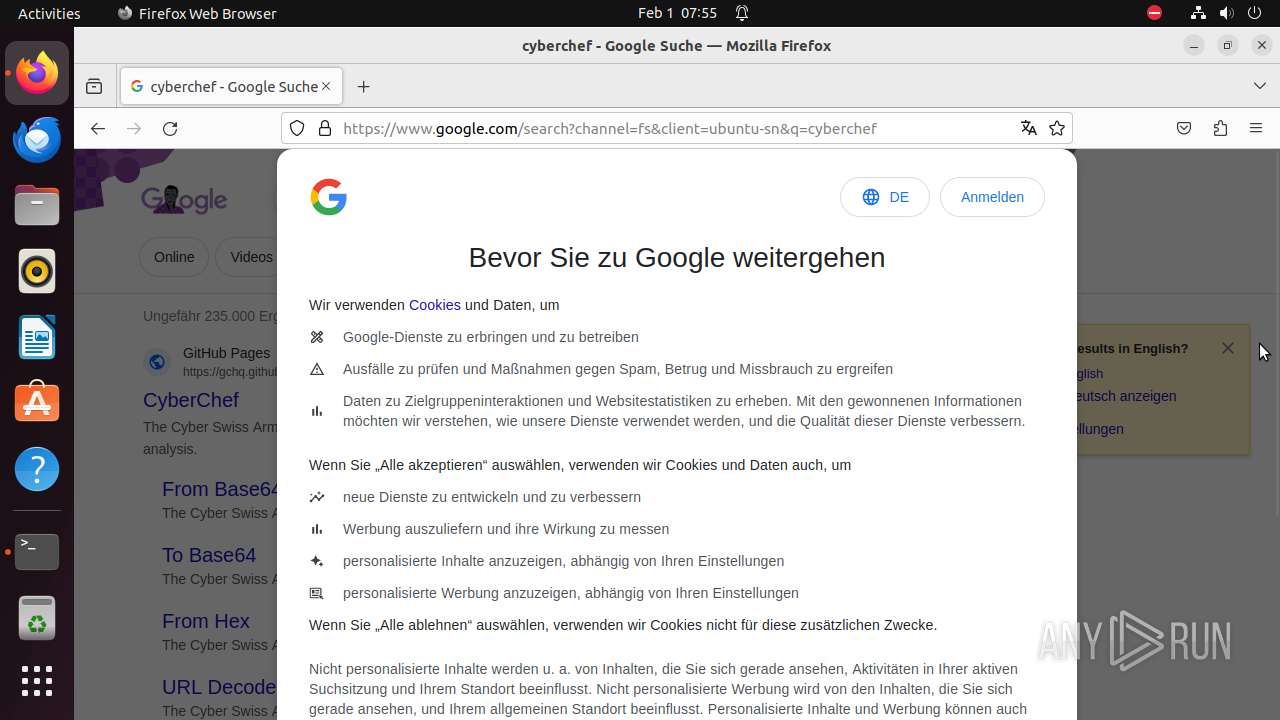Click the red do-not-disturb indicator icon
The width and height of the screenshot is (1280, 720).
tap(1154, 13)
